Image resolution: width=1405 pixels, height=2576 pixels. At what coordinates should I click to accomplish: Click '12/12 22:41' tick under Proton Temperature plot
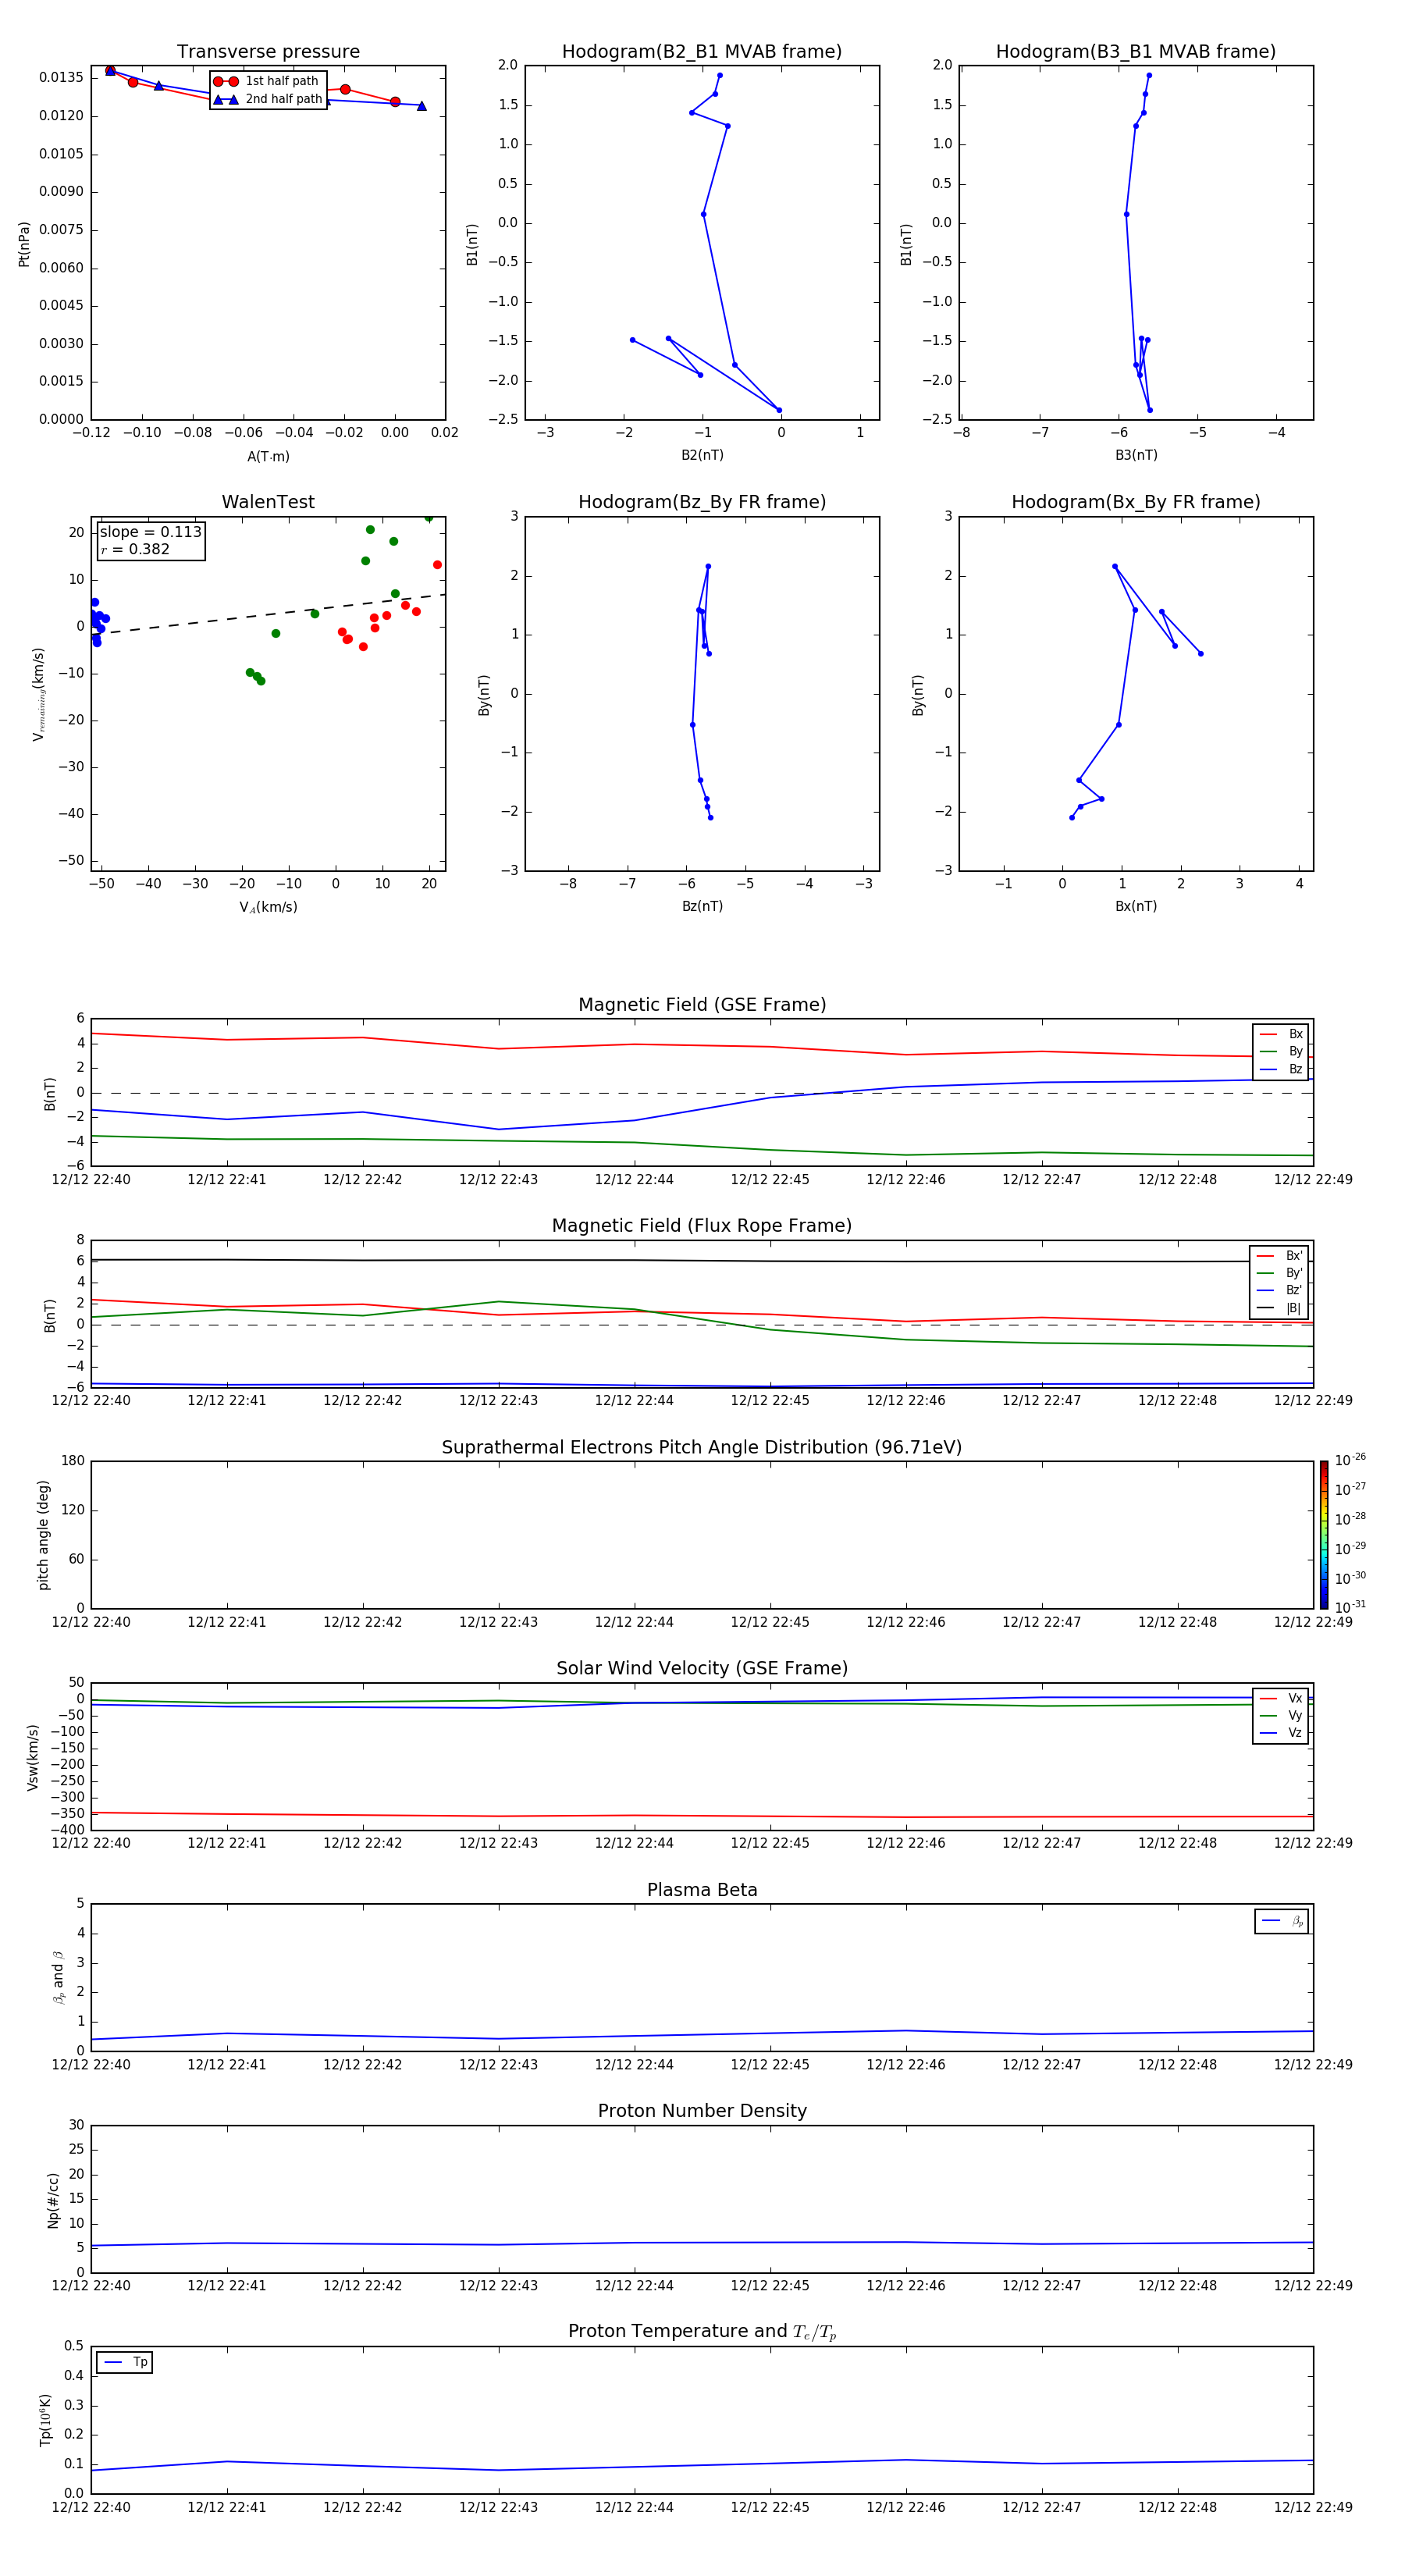(227, 2508)
